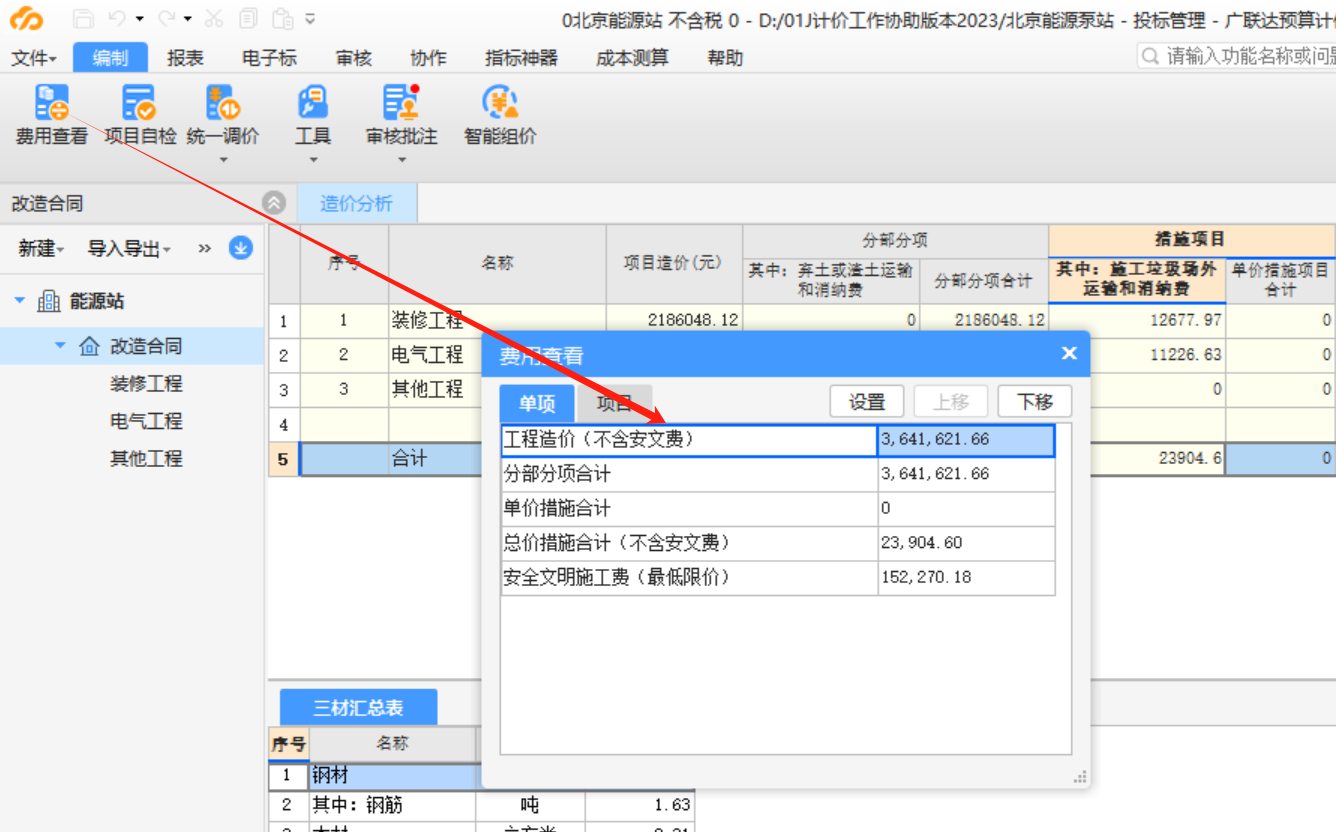1336x832 pixels.
Task: Click the undo arrow icon
Action: [x=117, y=18]
